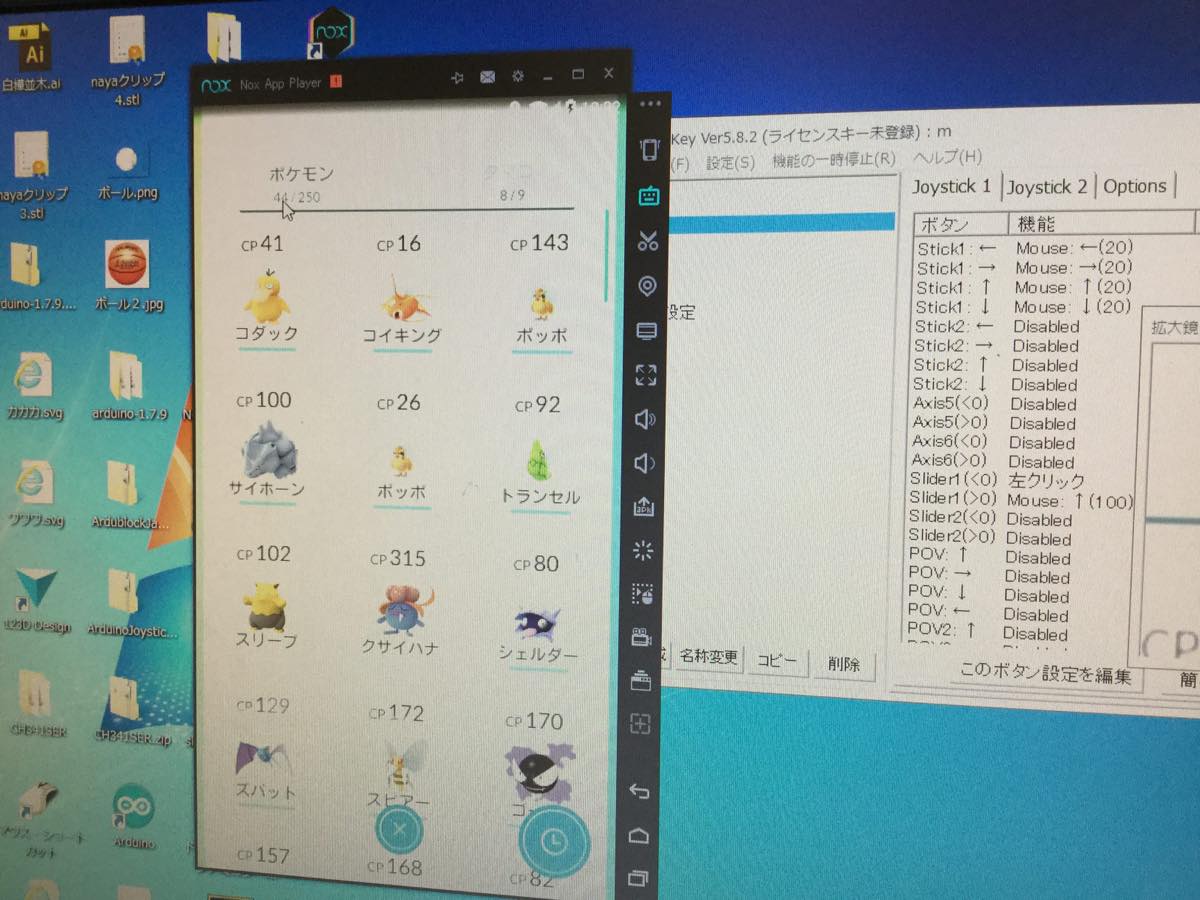The width and height of the screenshot is (1200, 900).
Task: Open virtual location pin in Nox sidebar
Action: (647, 286)
